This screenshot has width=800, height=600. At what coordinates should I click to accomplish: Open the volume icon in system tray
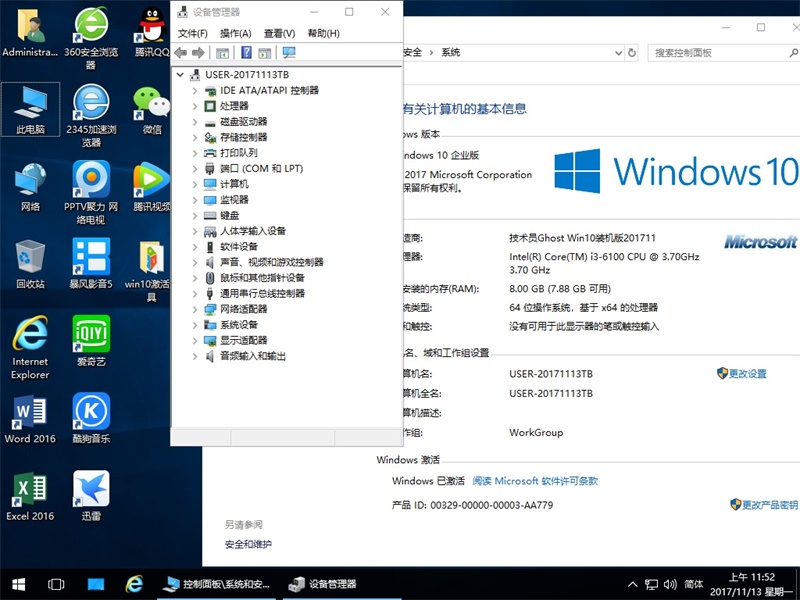669,584
